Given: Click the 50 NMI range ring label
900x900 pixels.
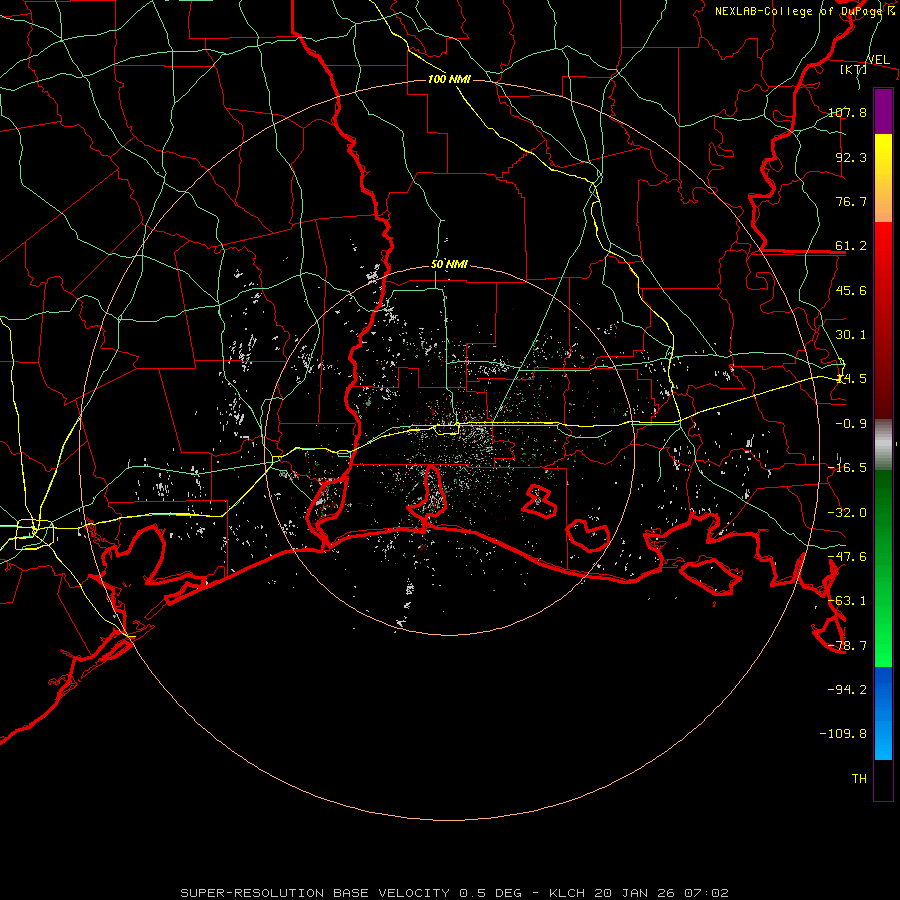Looking at the screenshot, I should (x=449, y=264).
